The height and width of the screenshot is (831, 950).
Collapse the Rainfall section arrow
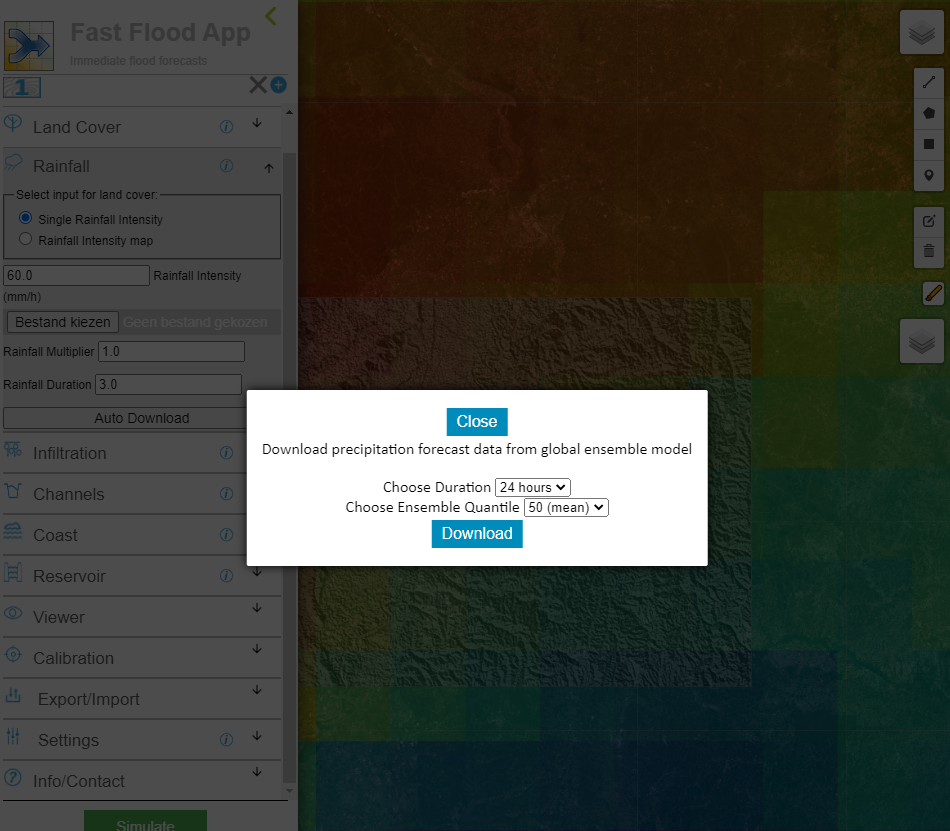point(268,168)
